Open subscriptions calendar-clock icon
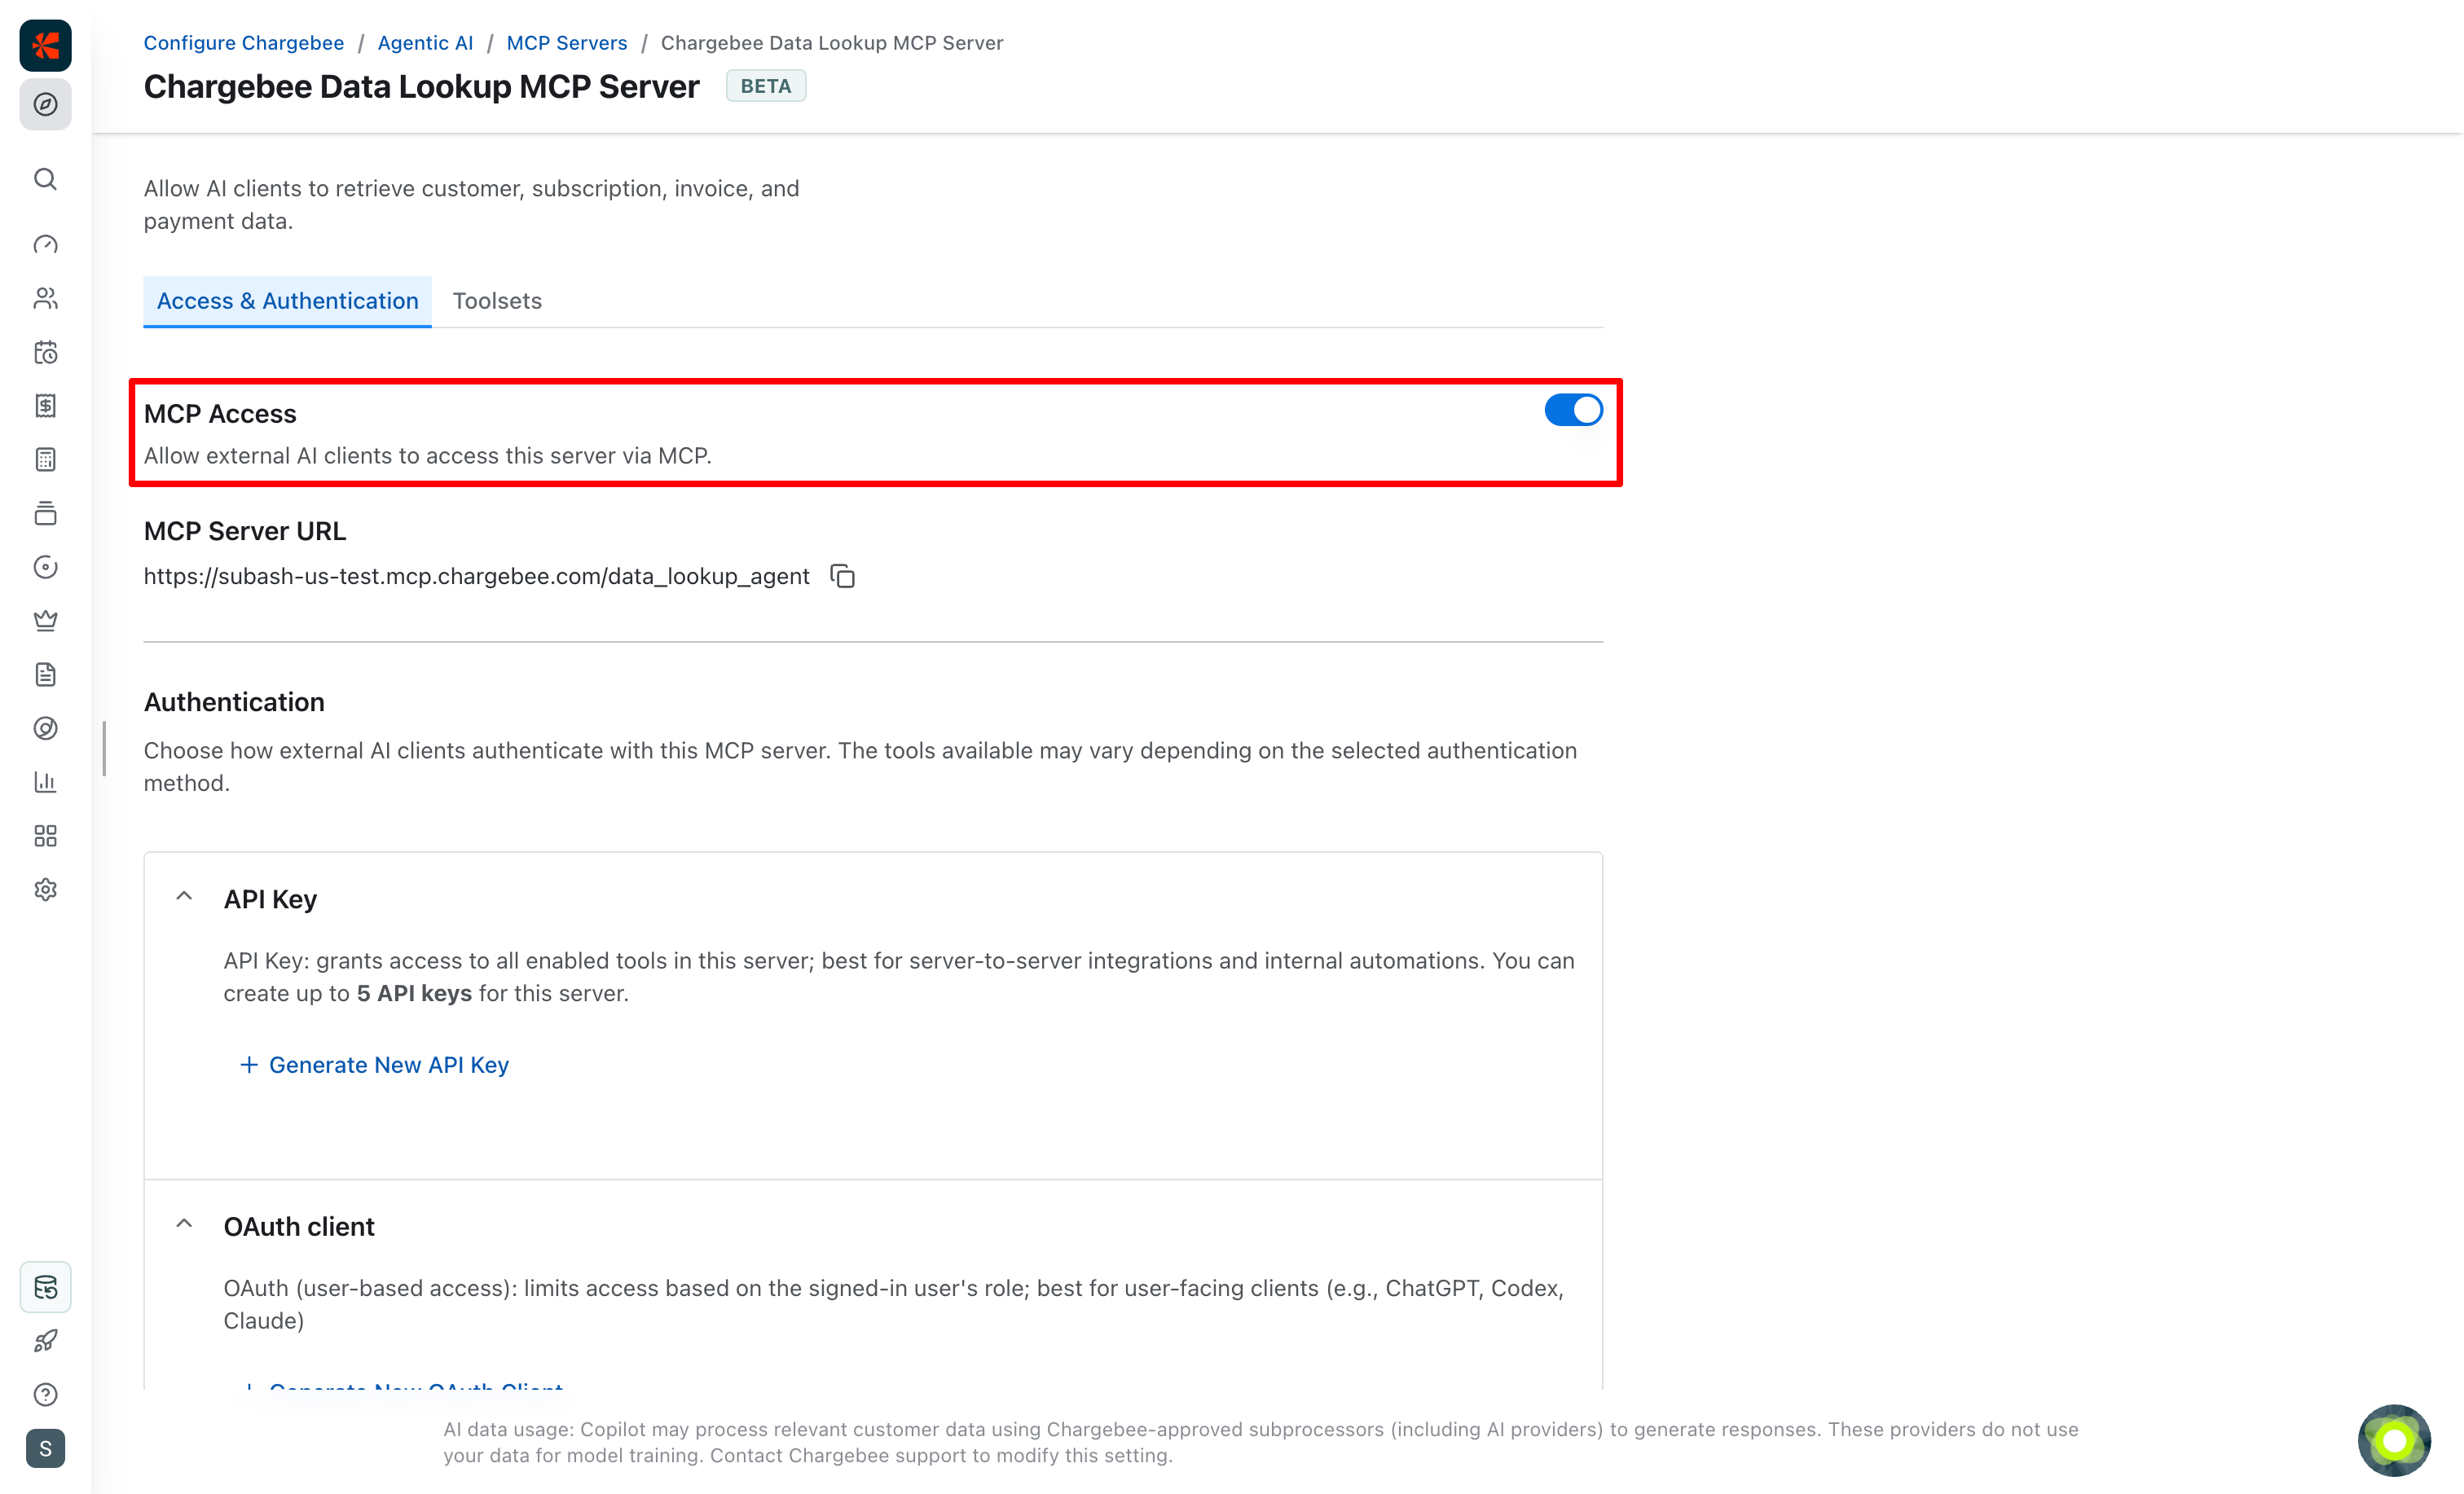The height and width of the screenshot is (1494, 2464). (x=46, y=352)
